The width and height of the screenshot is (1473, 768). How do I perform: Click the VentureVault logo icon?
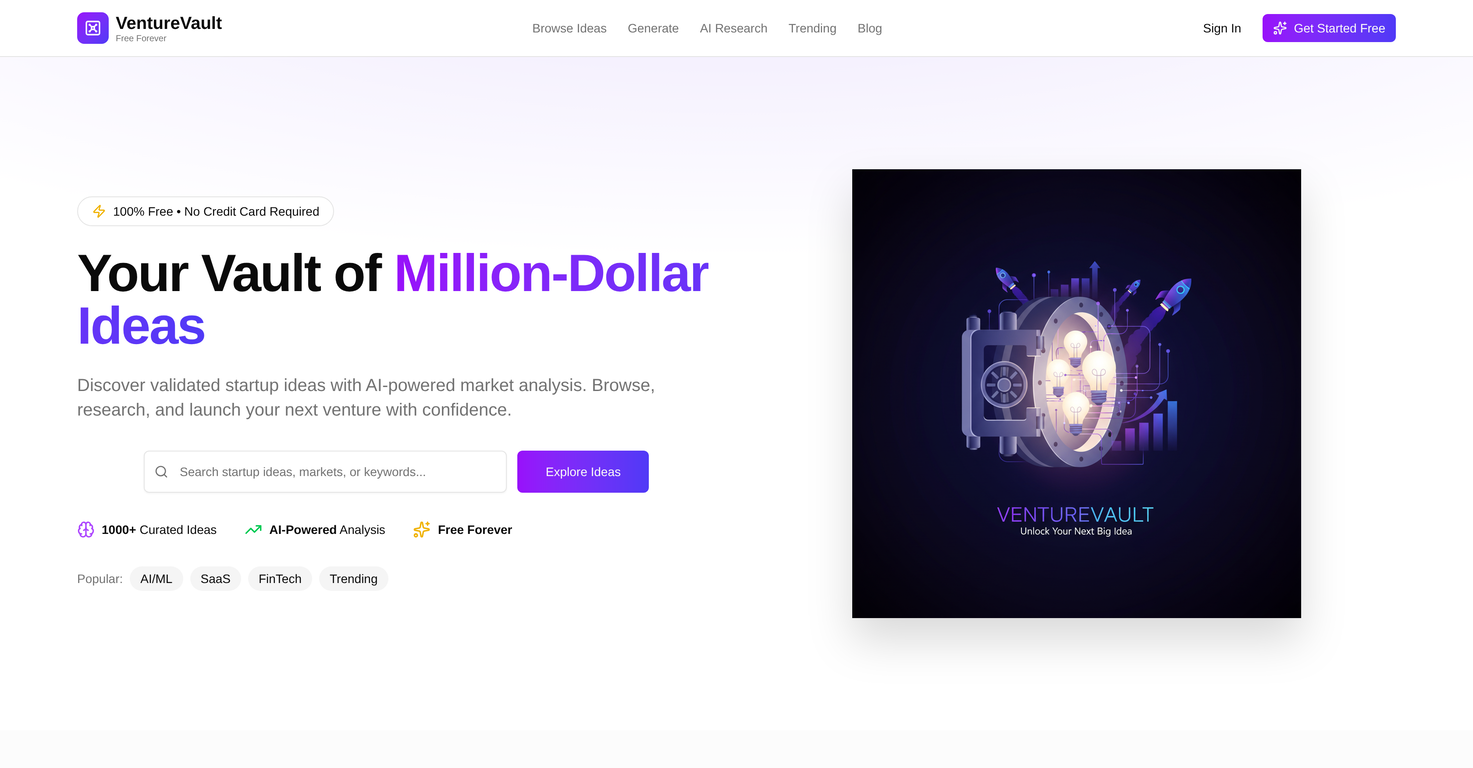[93, 28]
